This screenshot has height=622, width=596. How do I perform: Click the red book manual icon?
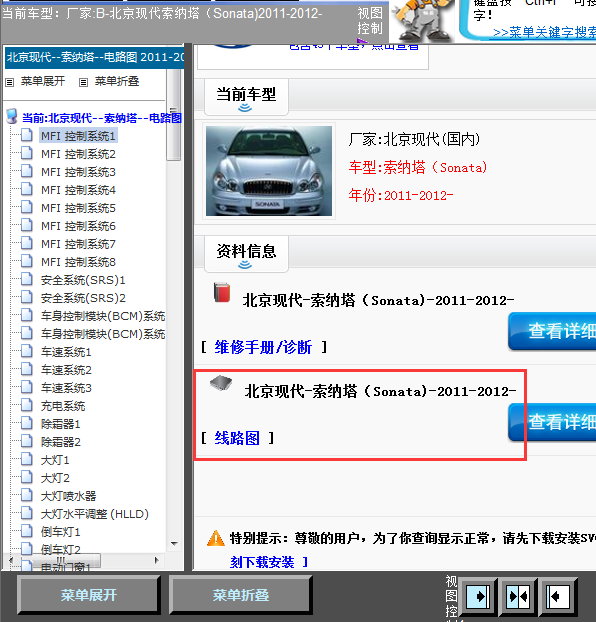coord(222,293)
